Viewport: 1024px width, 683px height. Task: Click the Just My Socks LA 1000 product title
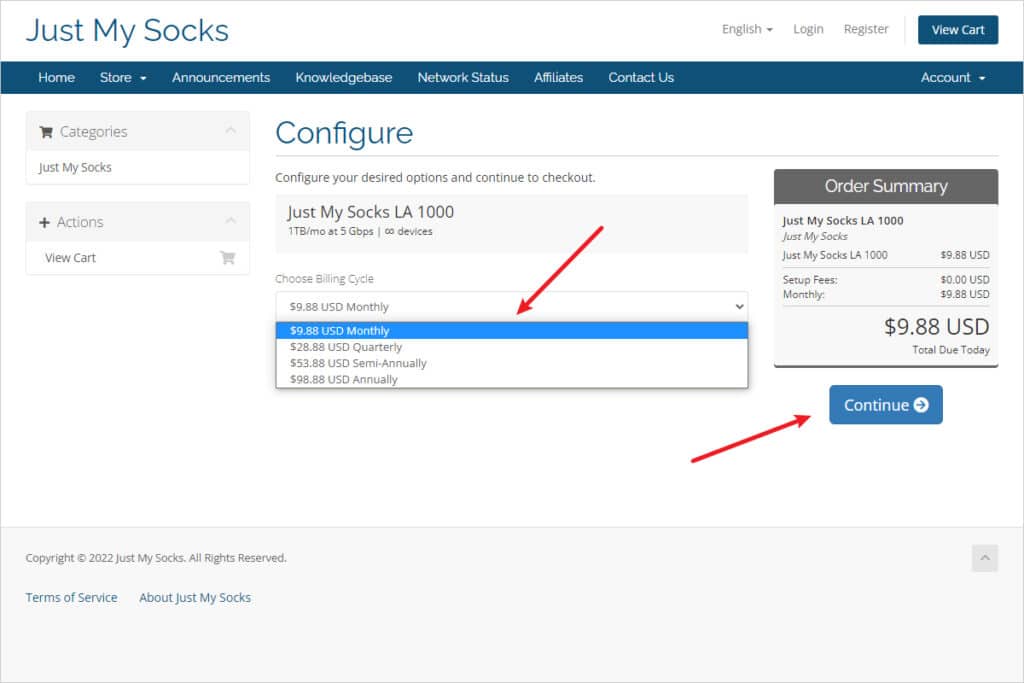370,212
